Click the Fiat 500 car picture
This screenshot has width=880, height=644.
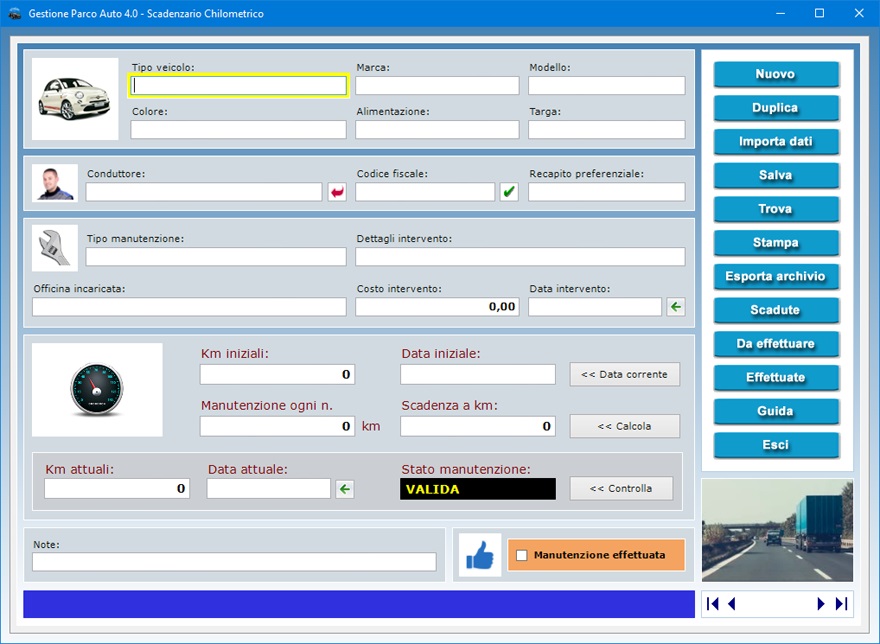pyautogui.click(x=75, y=99)
